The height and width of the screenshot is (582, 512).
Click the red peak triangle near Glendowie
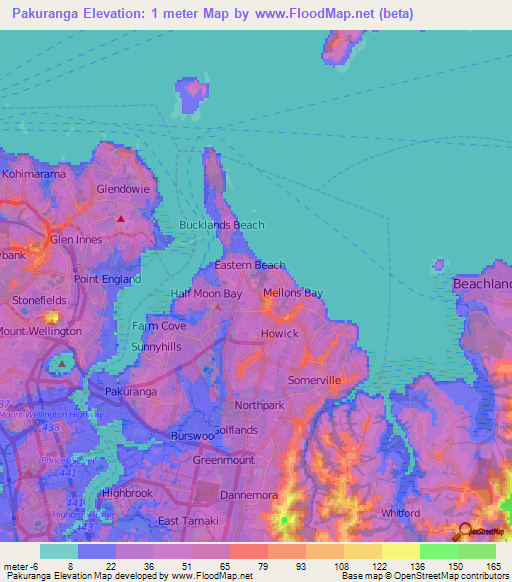121,219
